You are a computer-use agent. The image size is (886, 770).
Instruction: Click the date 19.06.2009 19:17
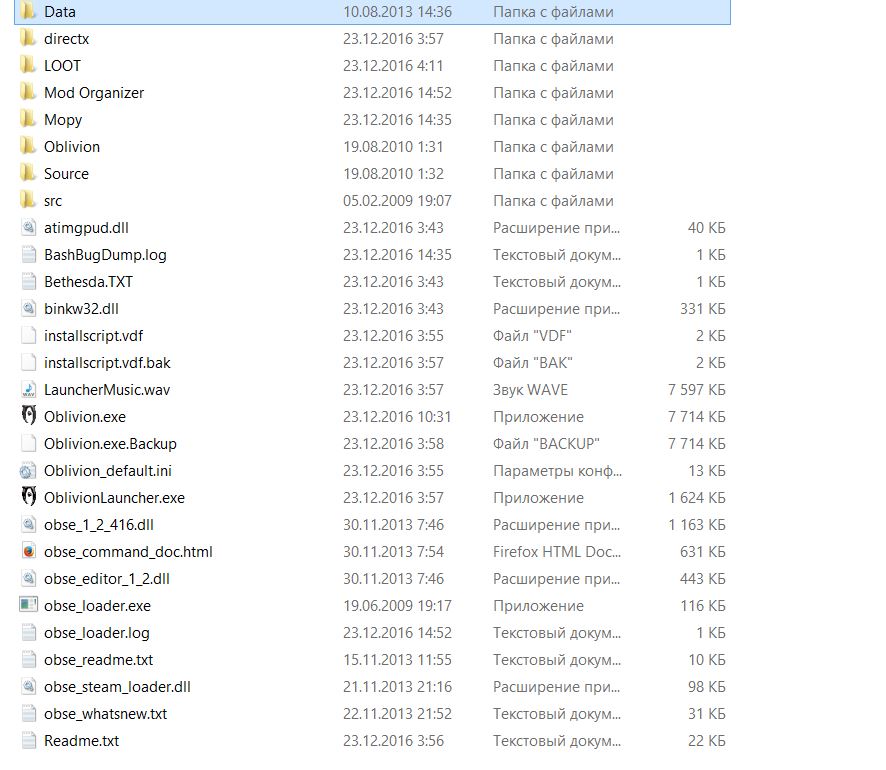coord(397,606)
